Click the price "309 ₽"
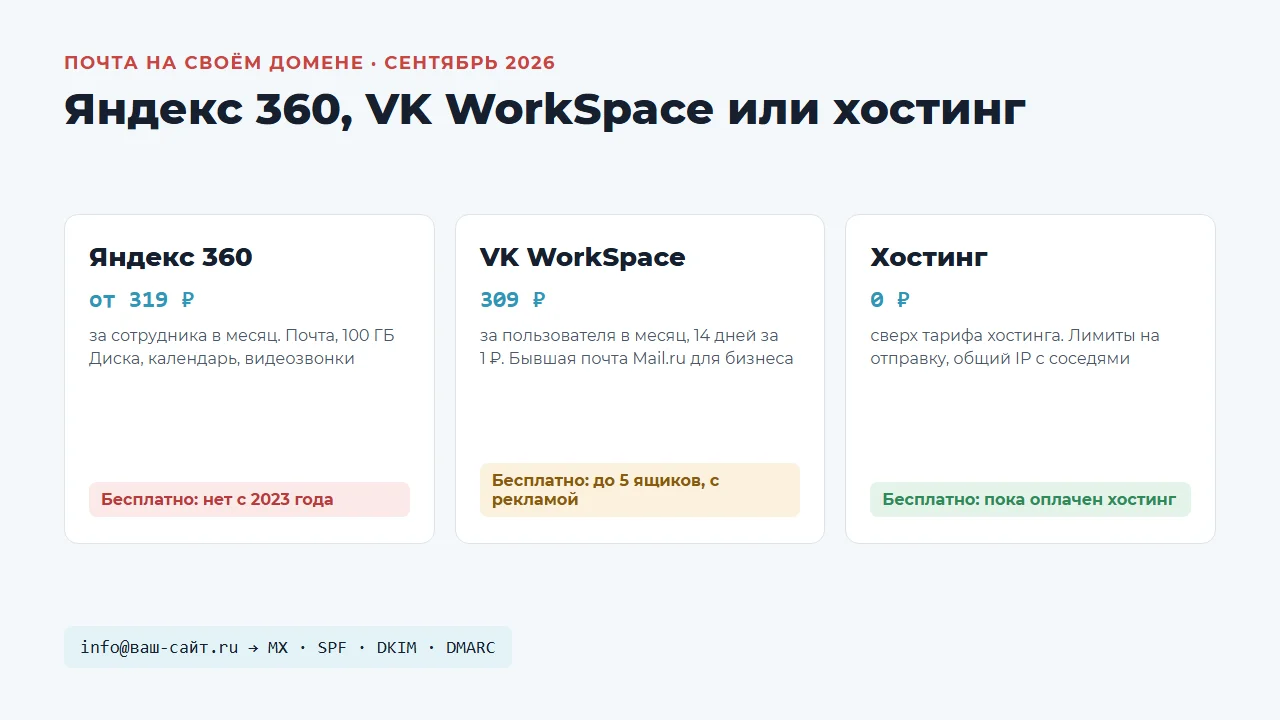The height and width of the screenshot is (720, 1280). click(513, 300)
